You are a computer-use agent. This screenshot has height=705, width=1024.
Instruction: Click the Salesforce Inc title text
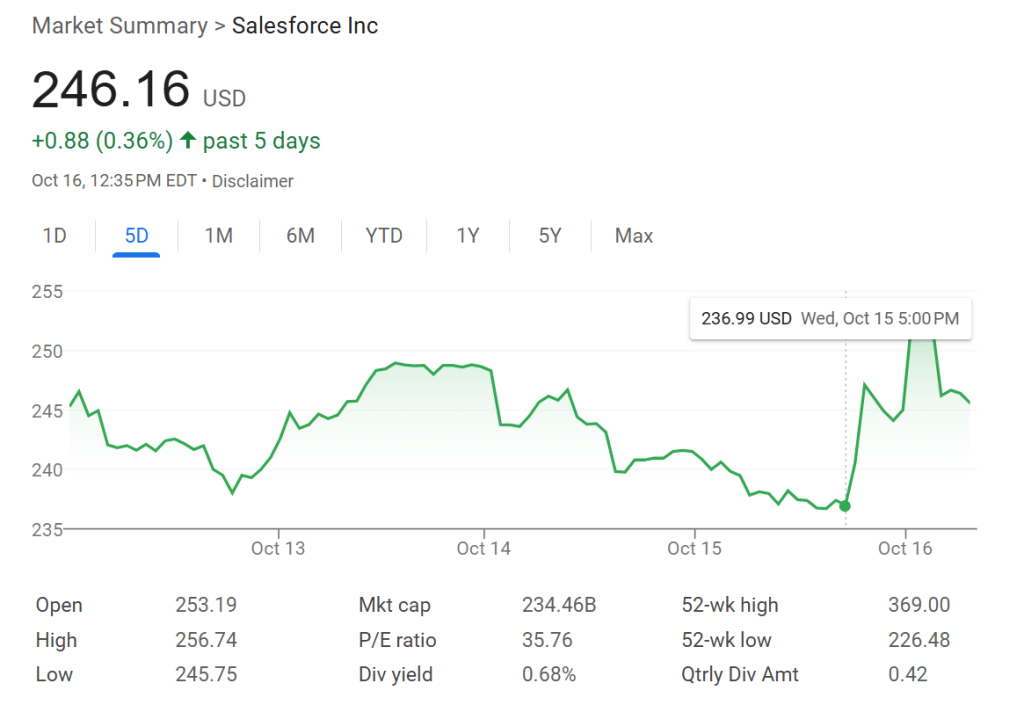pos(305,26)
